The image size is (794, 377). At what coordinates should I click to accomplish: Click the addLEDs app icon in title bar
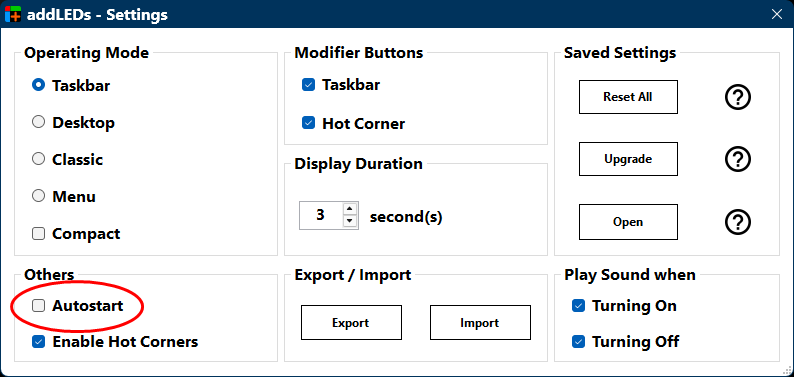(x=13, y=14)
